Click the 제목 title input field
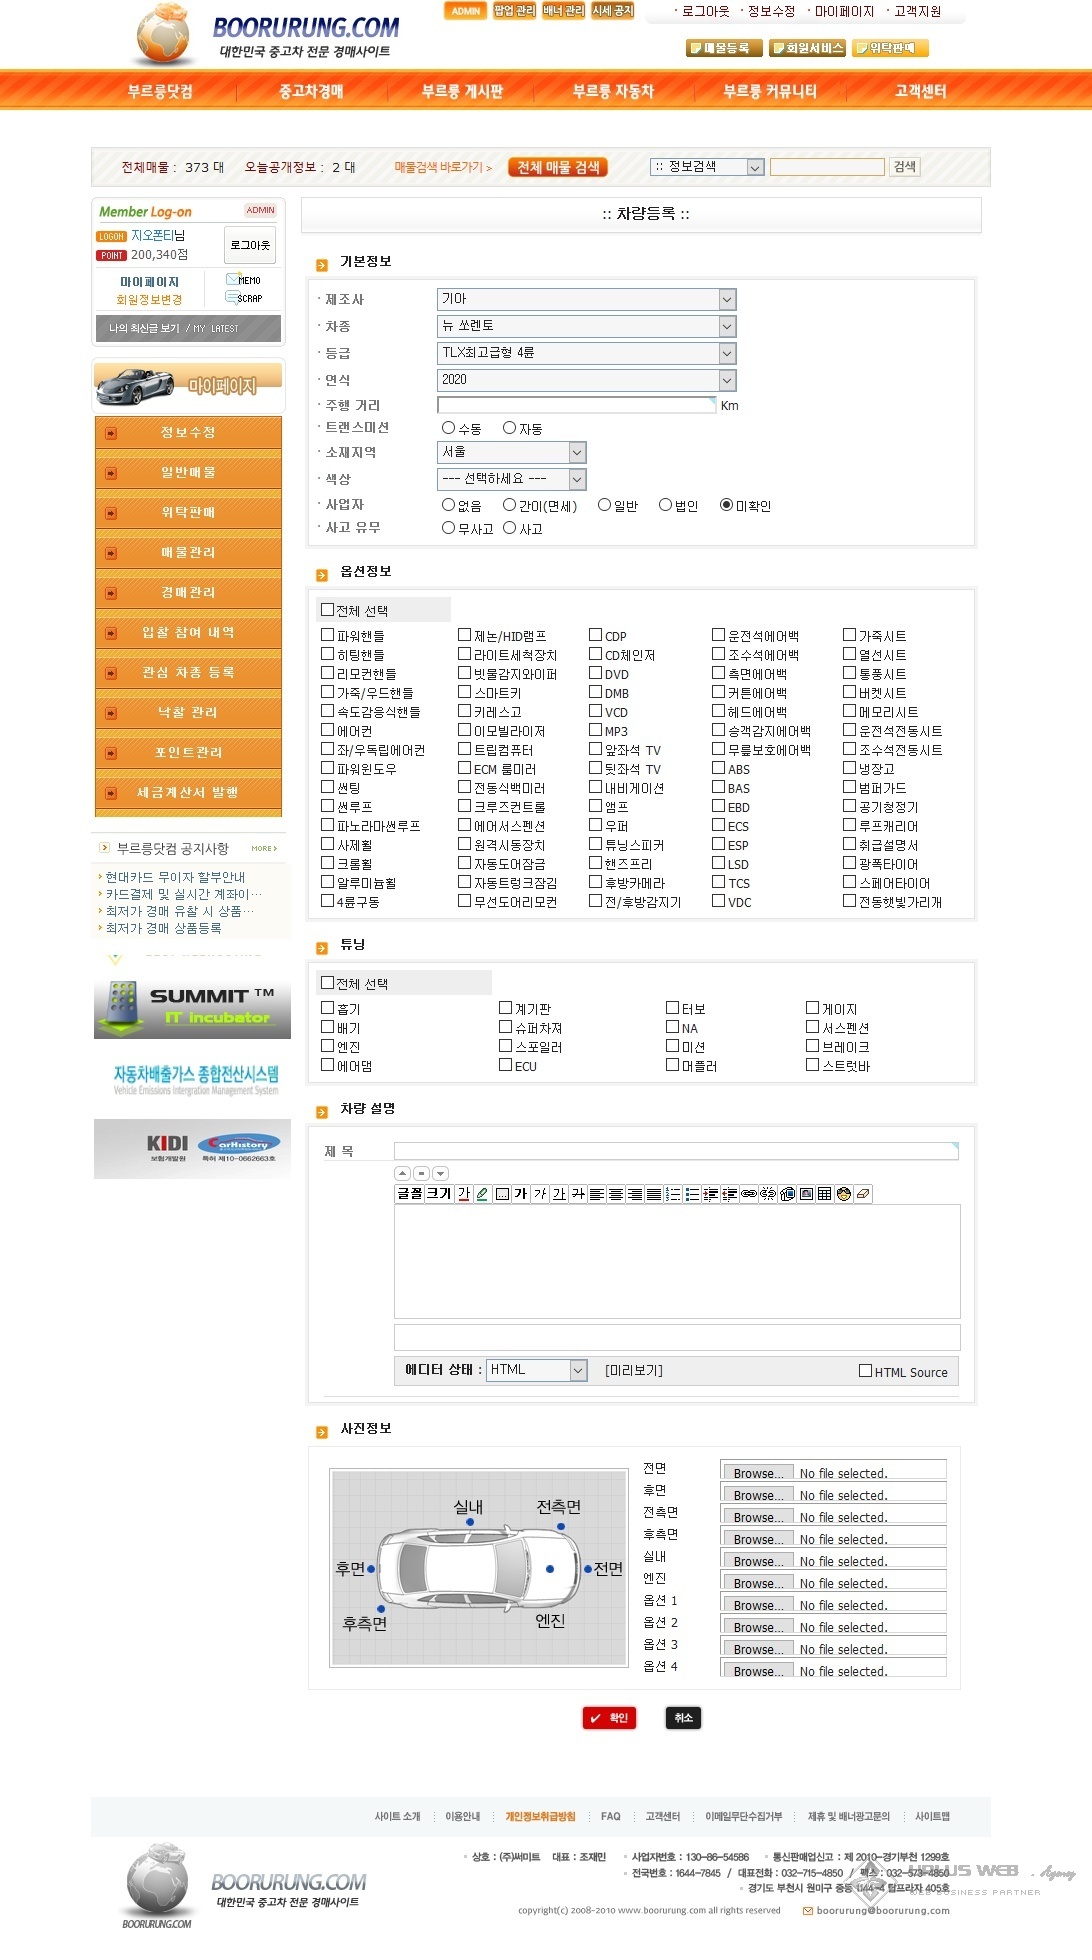 (x=676, y=1151)
